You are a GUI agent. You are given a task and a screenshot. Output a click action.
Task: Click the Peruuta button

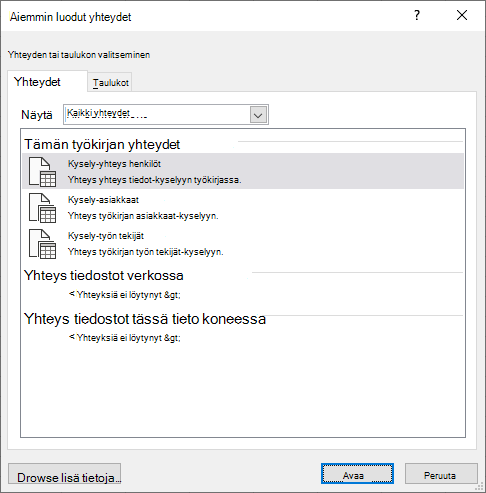[441, 474]
